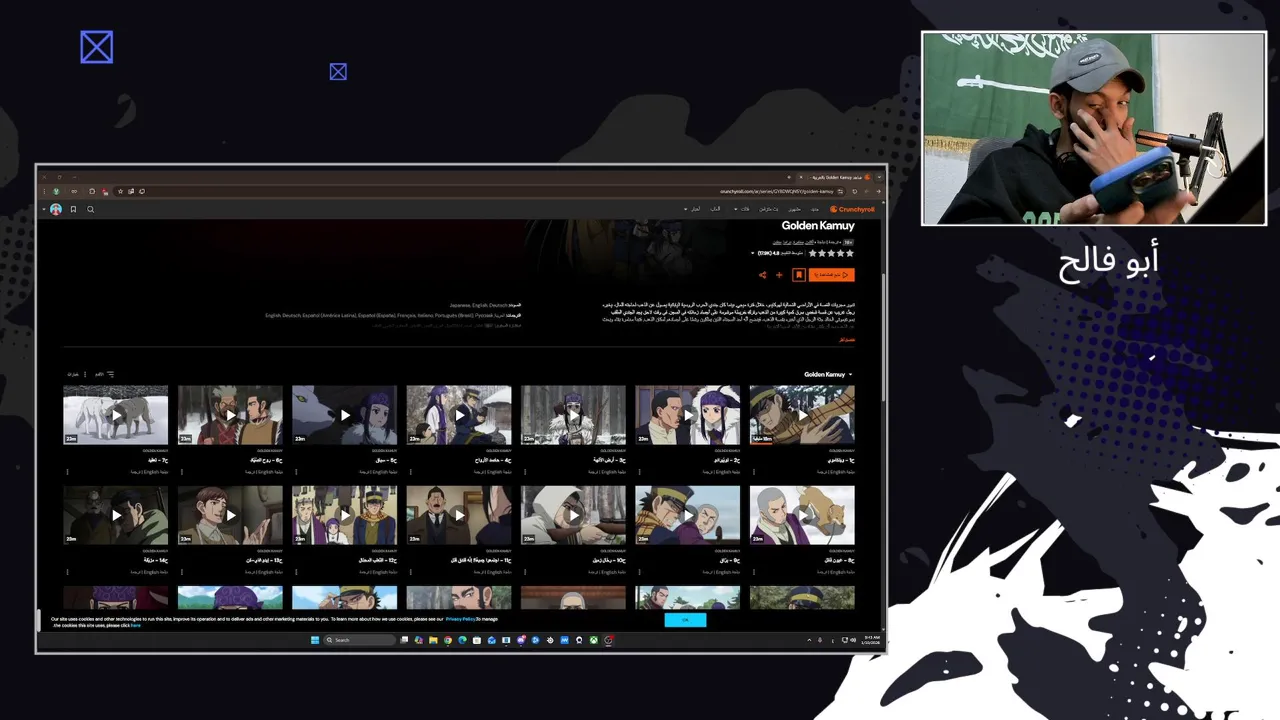Play episode 3 thumbnail
This screenshot has height=720, width=1280.
[573, 415]
